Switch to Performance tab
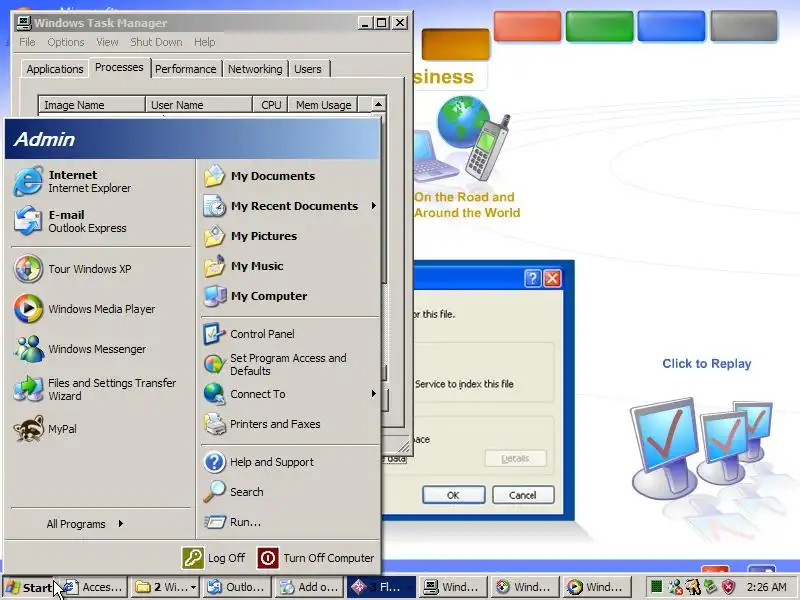The height and width of the screenshot is (600, 800). coord(186,69)
